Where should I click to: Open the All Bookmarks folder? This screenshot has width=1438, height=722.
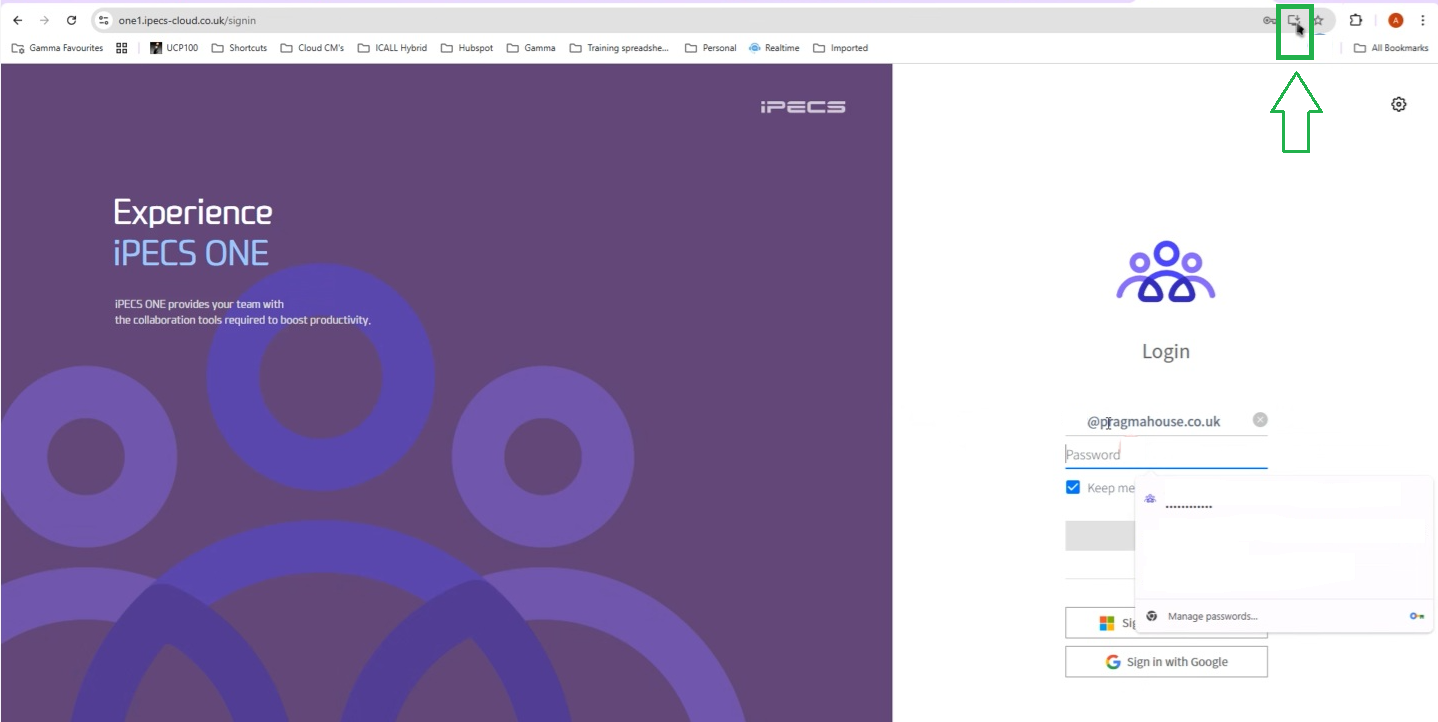click(x=1391, y=48)
